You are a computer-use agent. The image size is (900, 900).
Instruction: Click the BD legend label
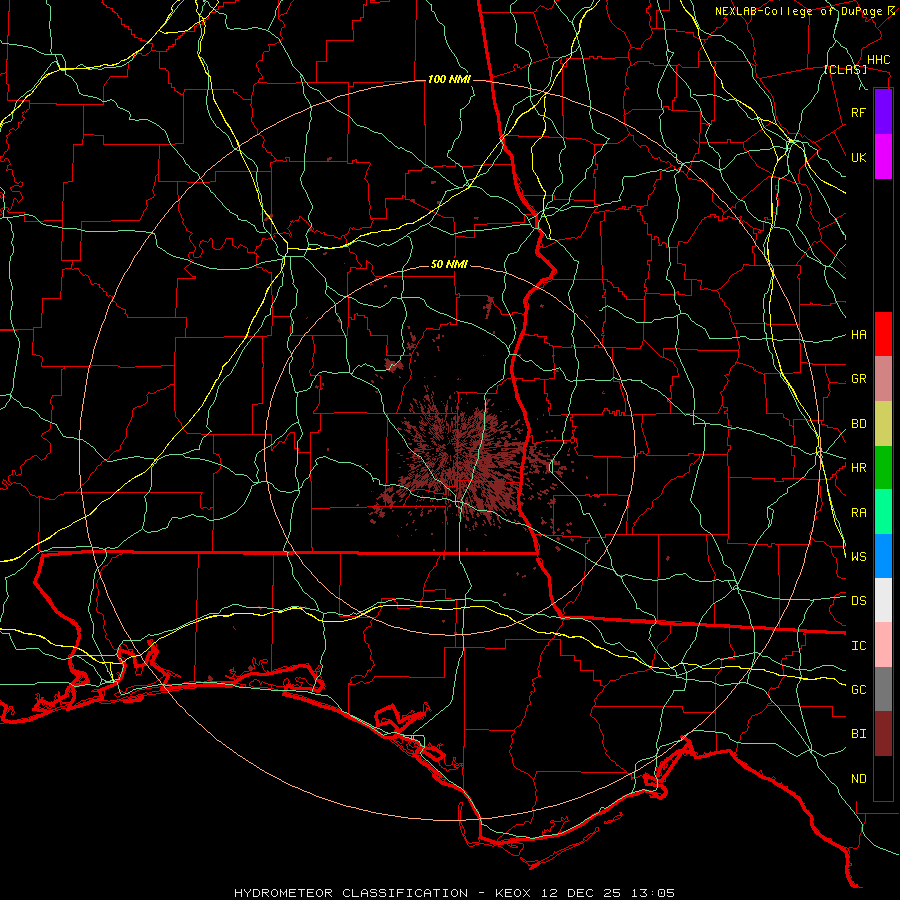click(x=858, y=424)
